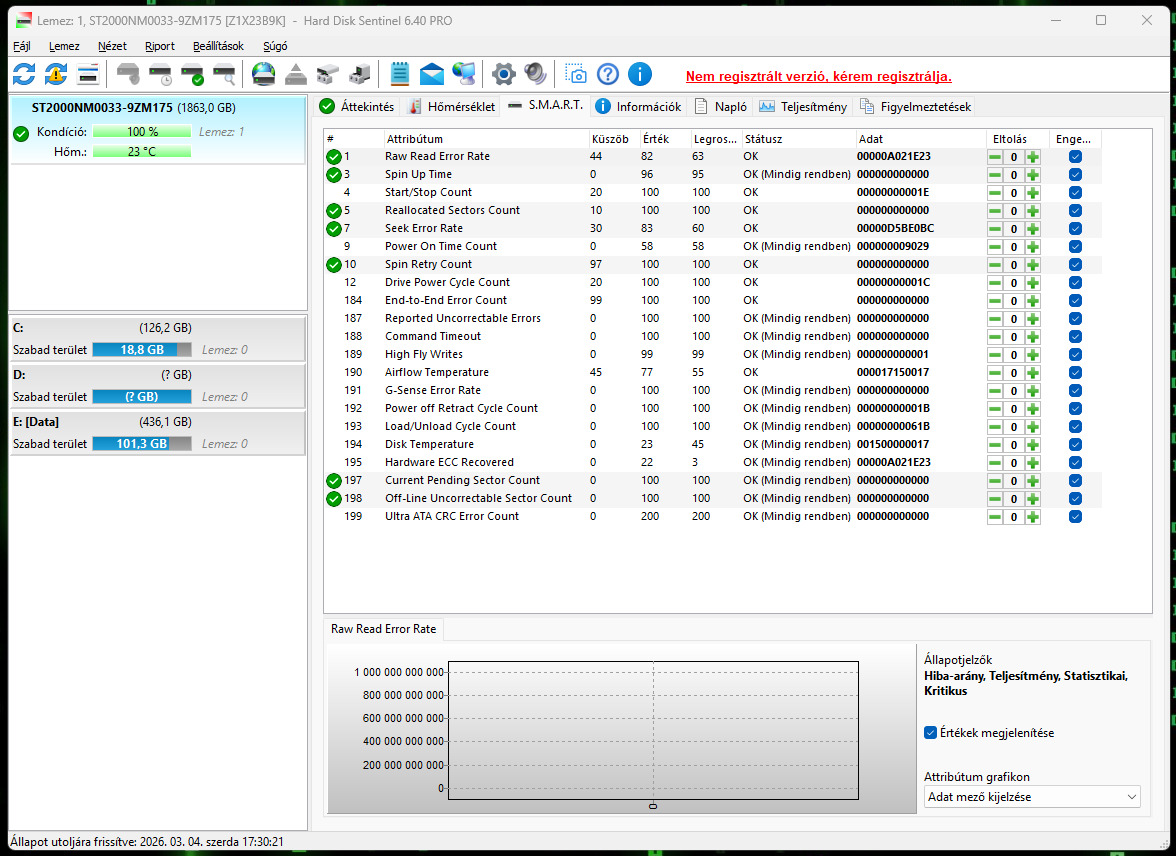Uncheck enable box for Raw Read Error Rate
Viewport: 1176px width, 856px height.
click(x=1076, y=157)
